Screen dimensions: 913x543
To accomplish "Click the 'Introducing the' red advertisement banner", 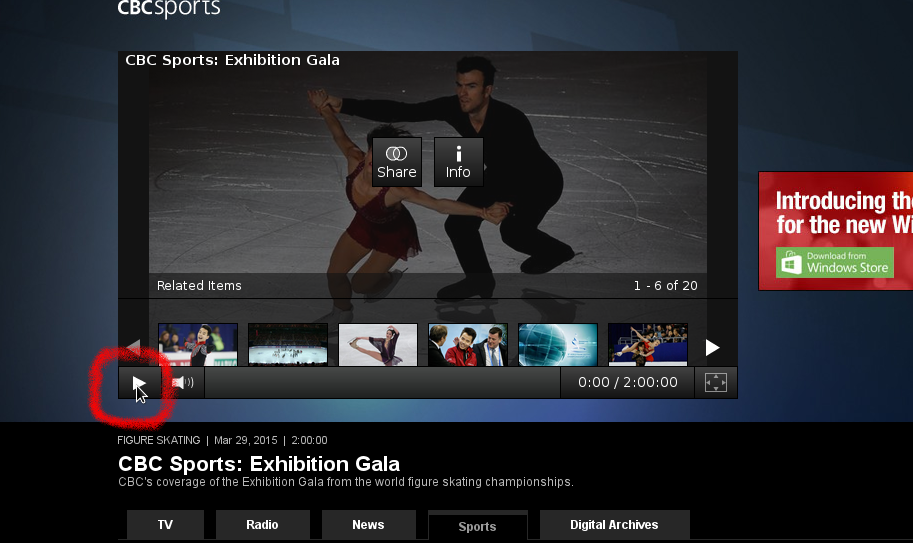I will (836, 231).
